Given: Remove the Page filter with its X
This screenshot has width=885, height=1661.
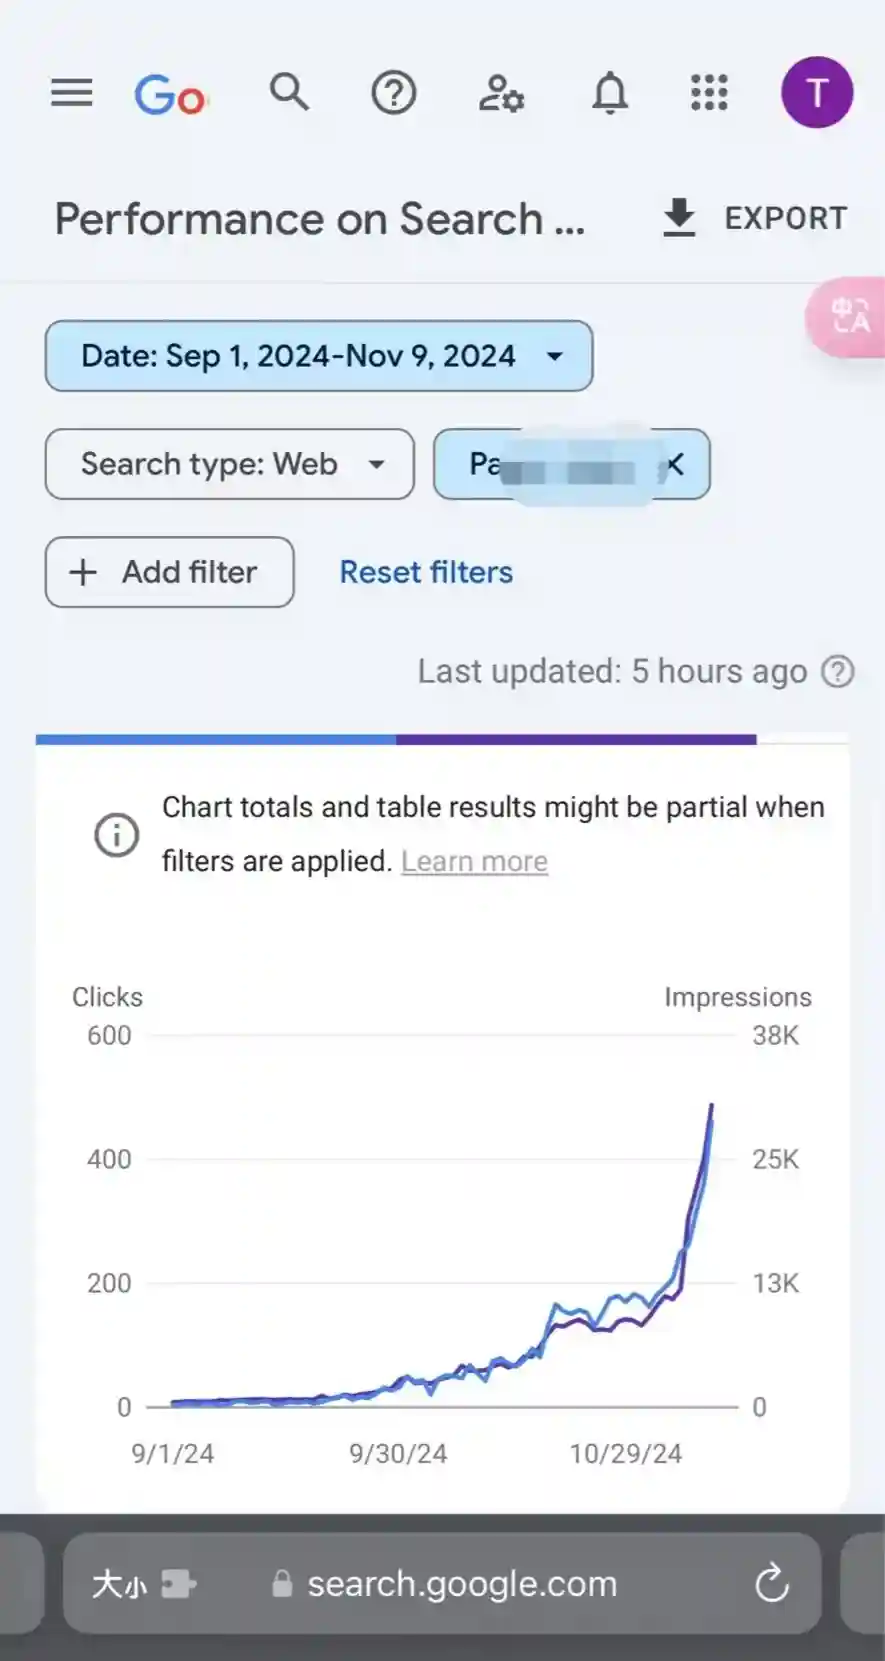Looking at the screenshot, I should coord(674,464).
